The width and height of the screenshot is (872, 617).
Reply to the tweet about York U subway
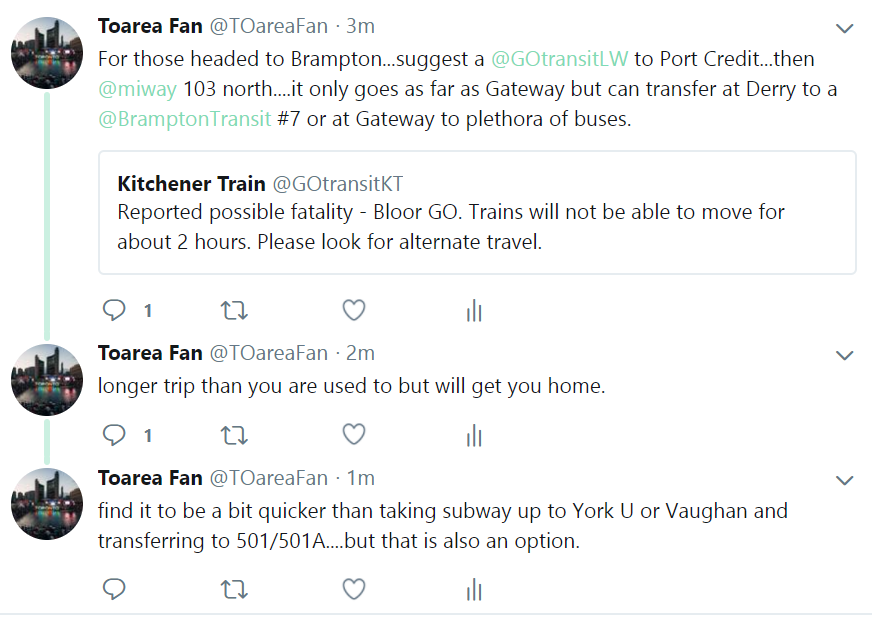point(115,589)
